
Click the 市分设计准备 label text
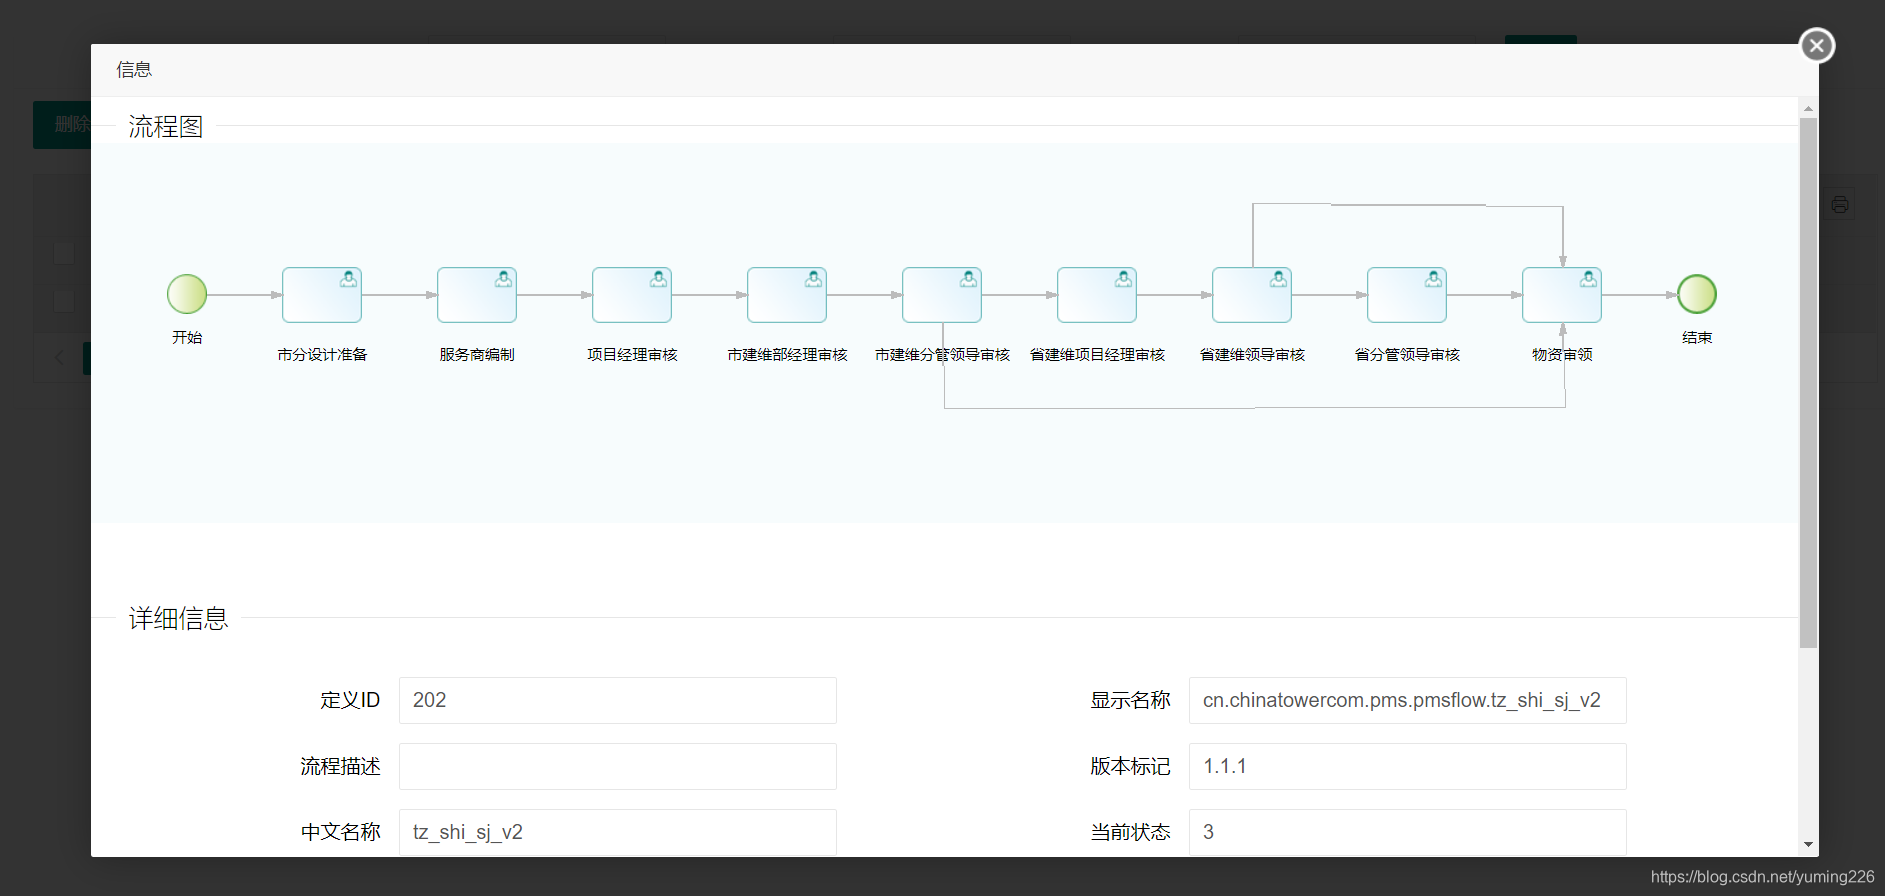pos(322,355)
